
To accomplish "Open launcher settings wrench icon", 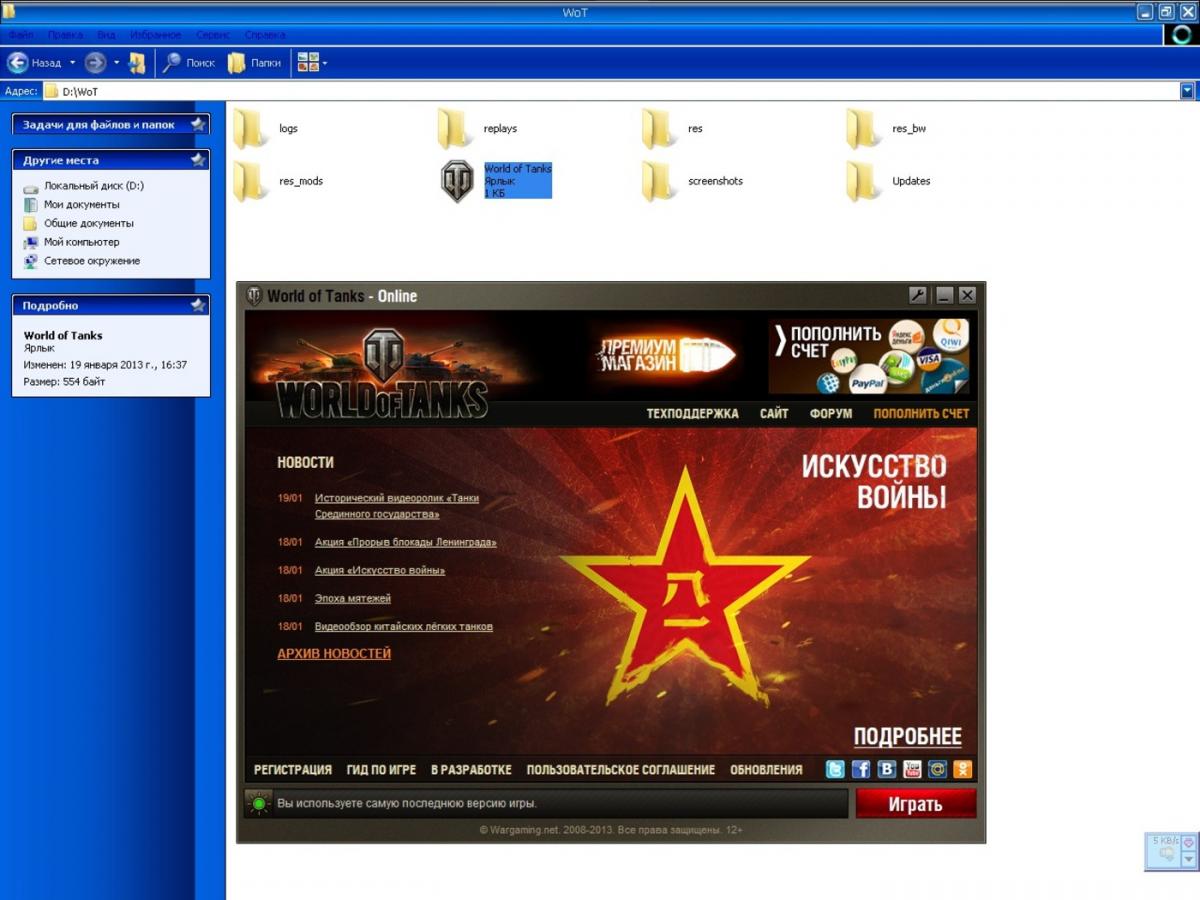I will (918, 295).
